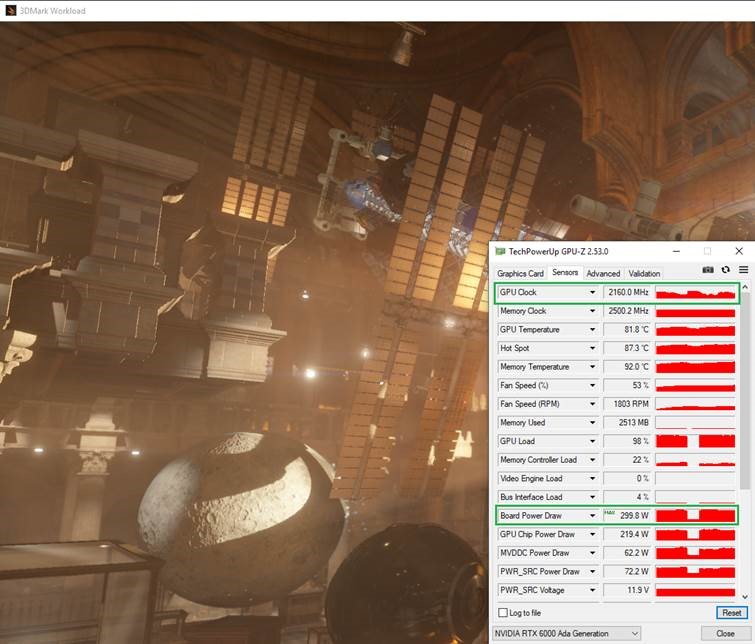Click the Memory Temperature value 92.0 °C
The width and height of the screenshot is (755, 644).
[x=626, y=367]
